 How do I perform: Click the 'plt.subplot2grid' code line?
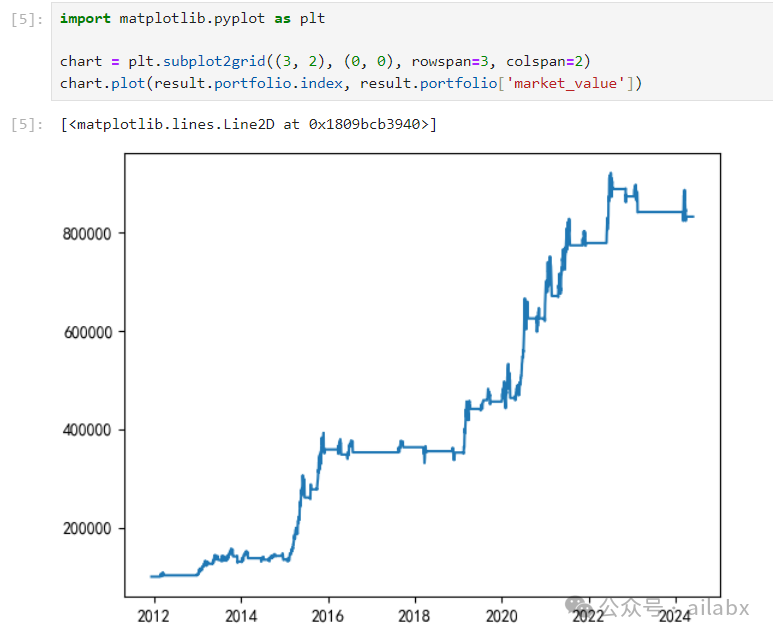click(x=325, y=62)
